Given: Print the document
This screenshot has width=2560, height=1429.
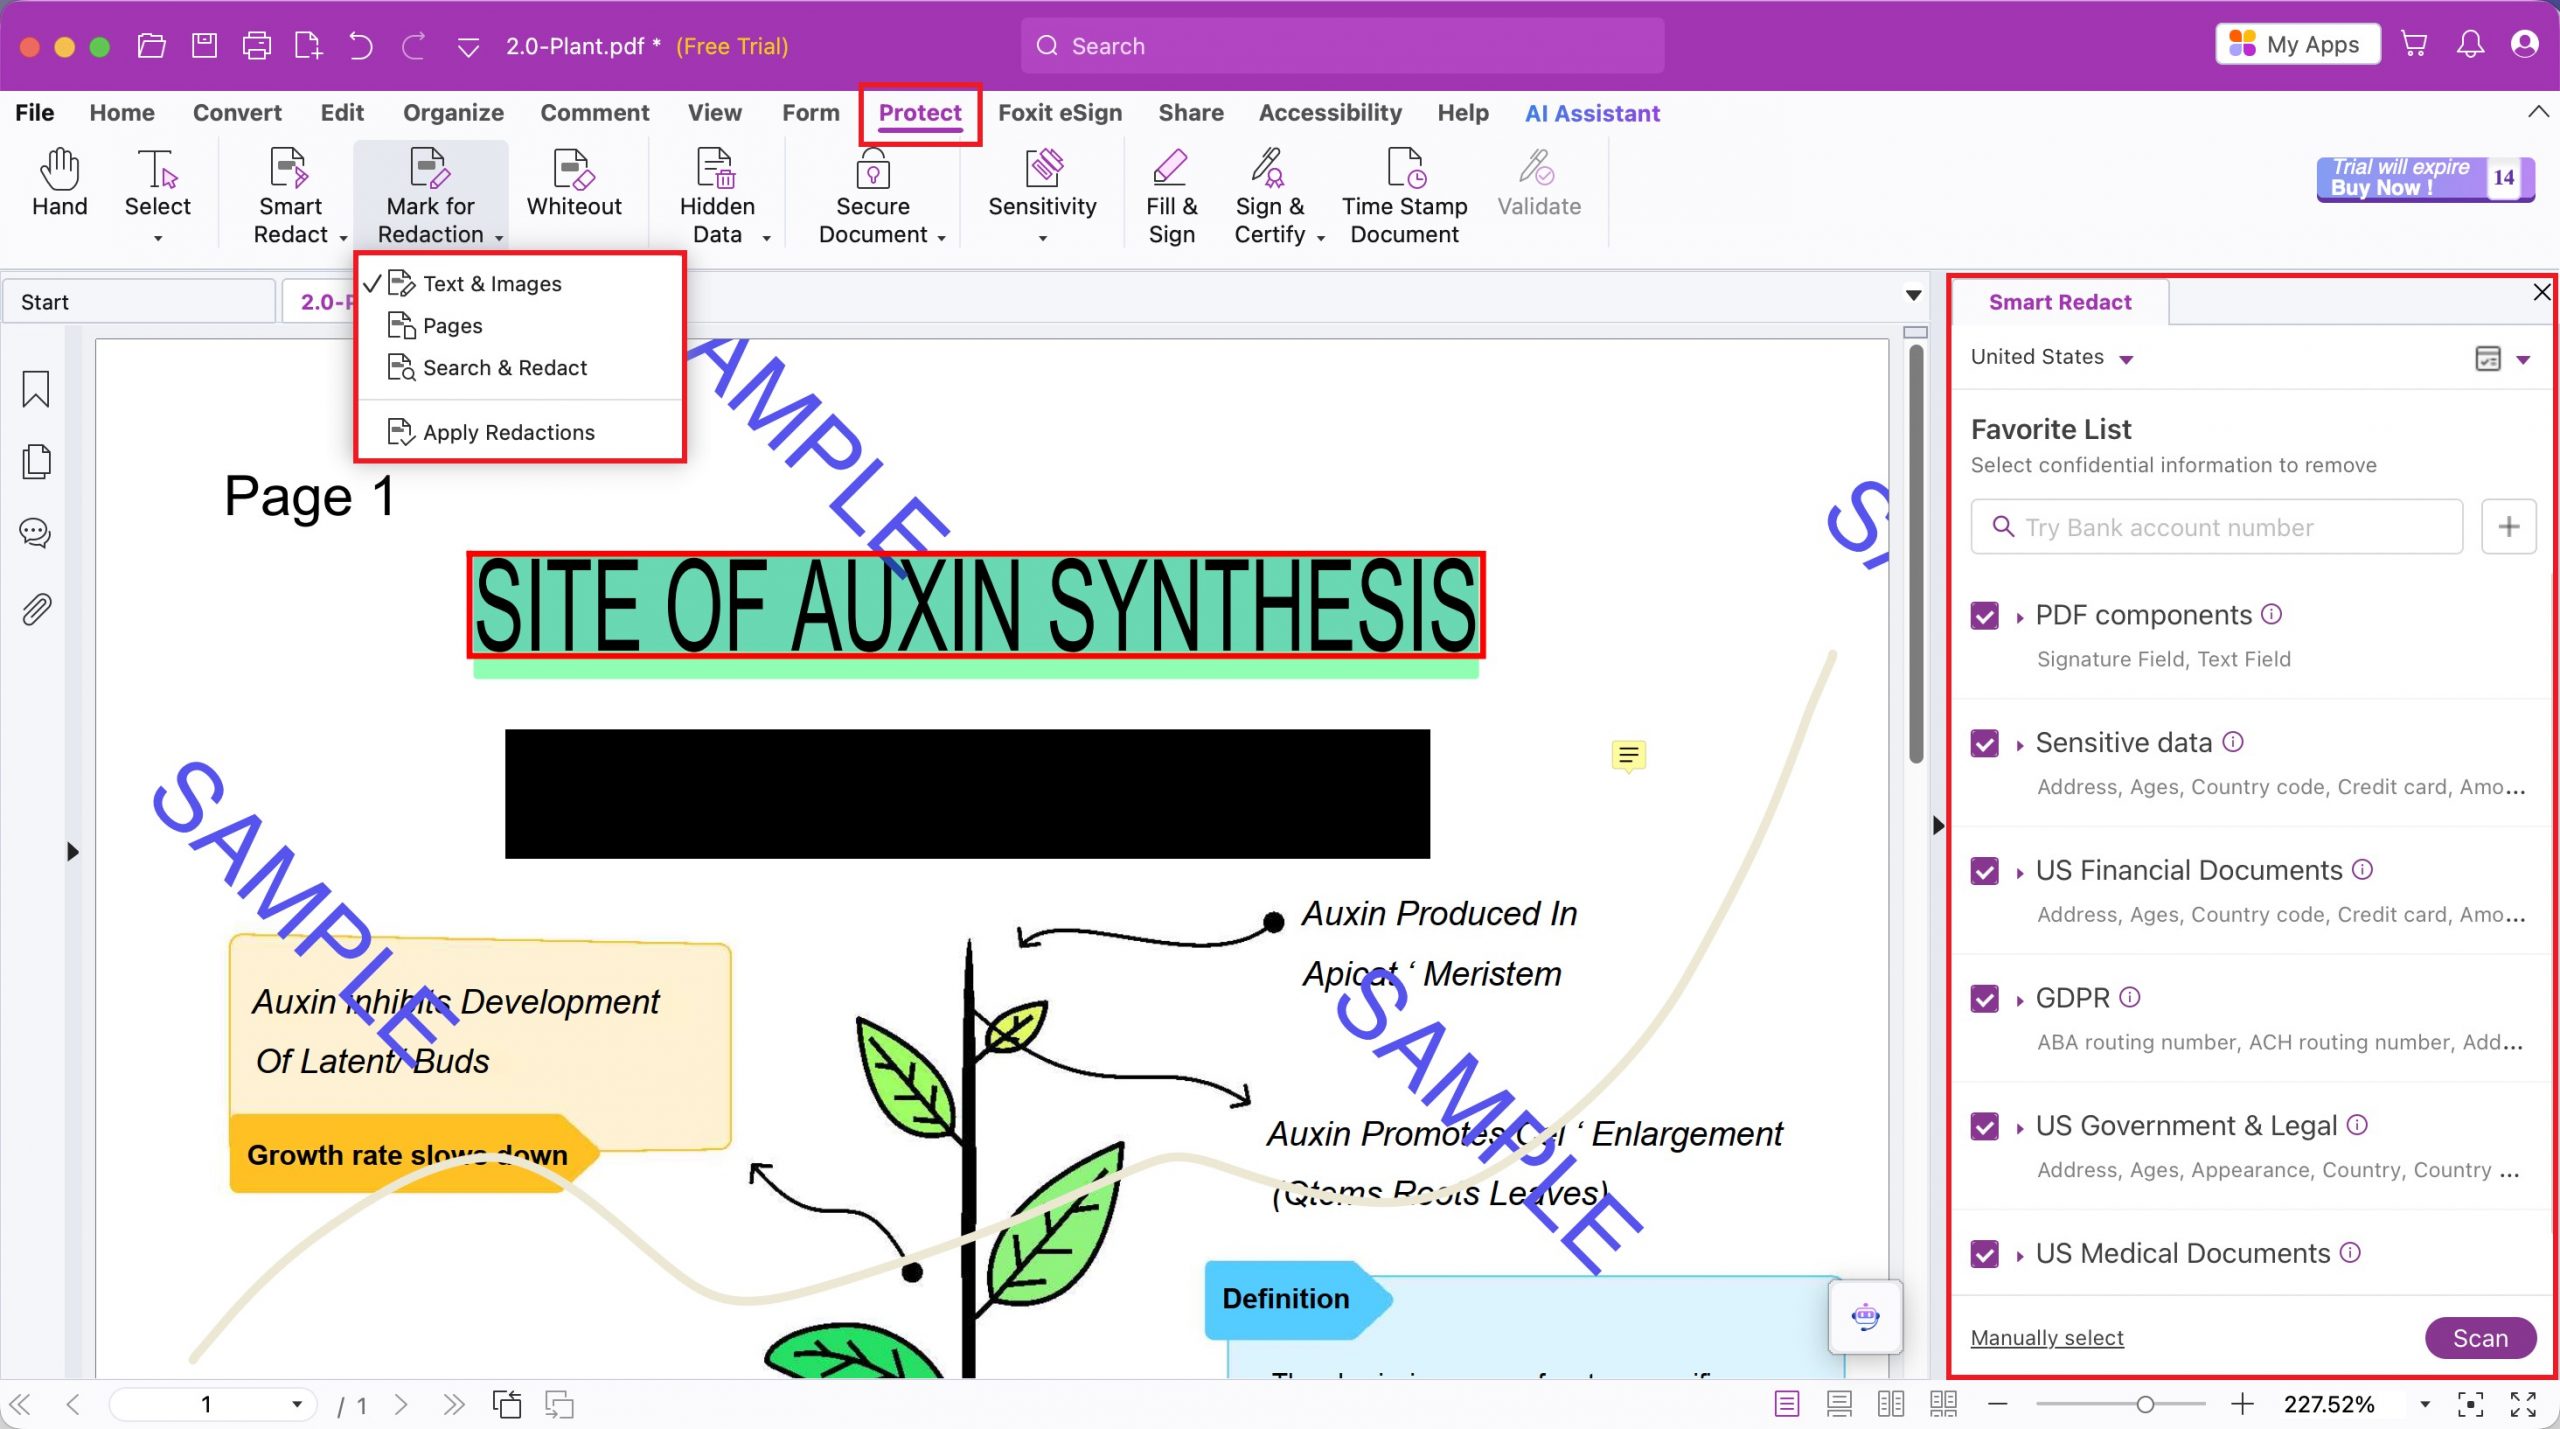Looking at the screenshot, I should click(257, 46).
